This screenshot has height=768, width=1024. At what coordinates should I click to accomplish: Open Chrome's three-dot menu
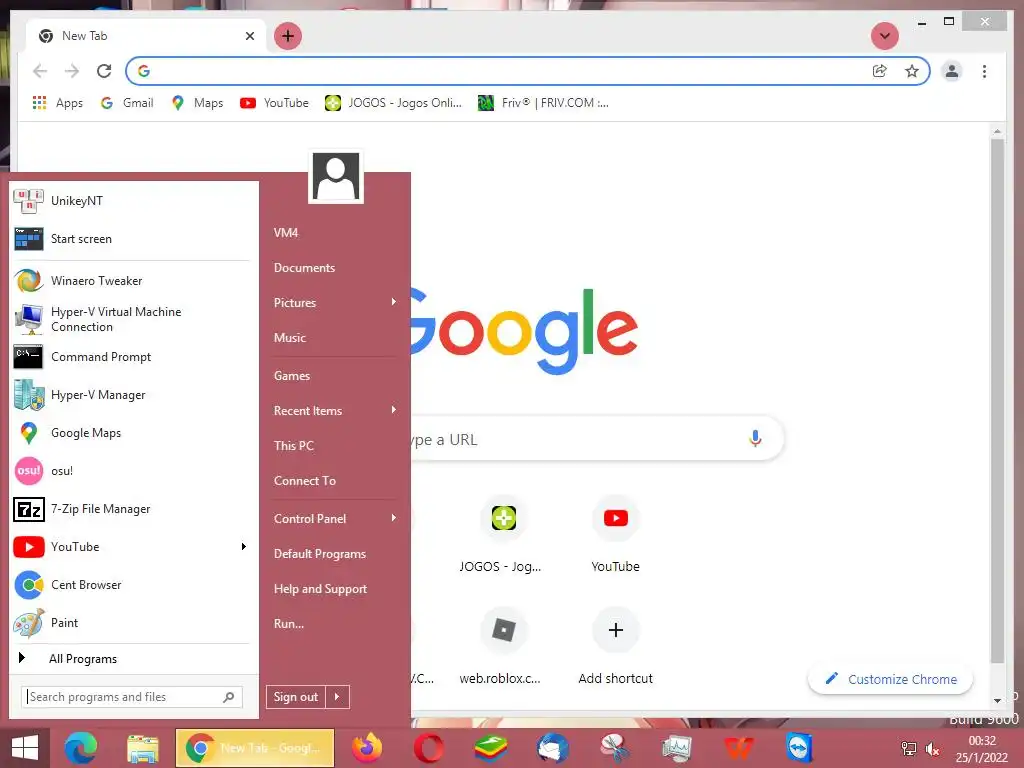pos(984,71)
